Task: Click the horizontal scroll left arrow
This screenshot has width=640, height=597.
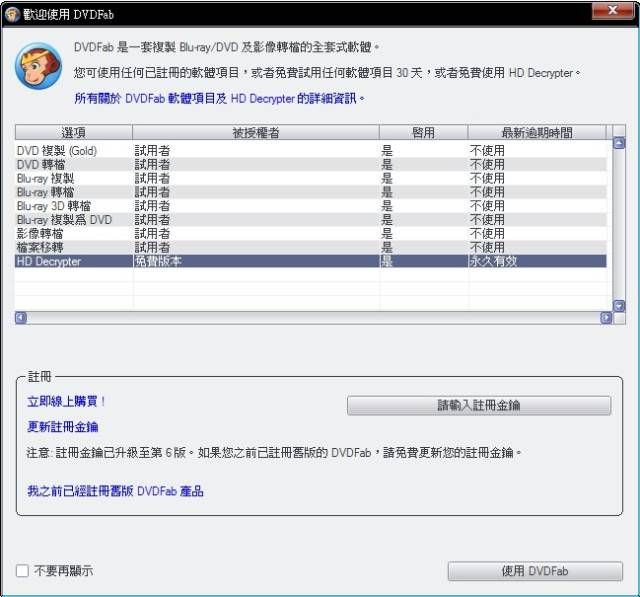Action: (21, 318)
